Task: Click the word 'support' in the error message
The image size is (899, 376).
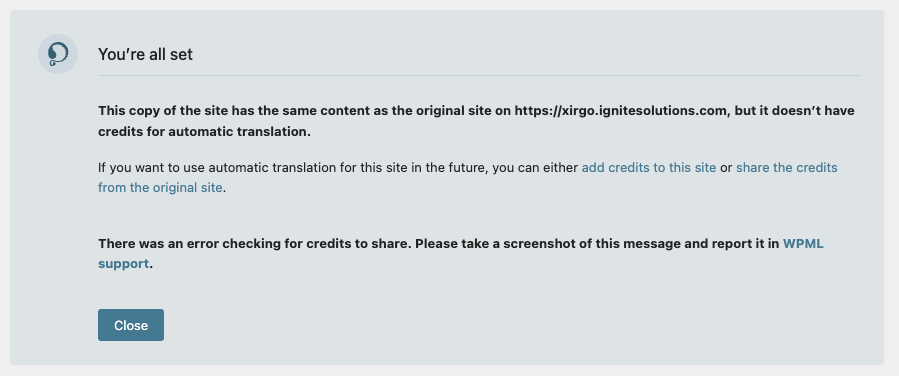Action: click(x=123, y=264)
